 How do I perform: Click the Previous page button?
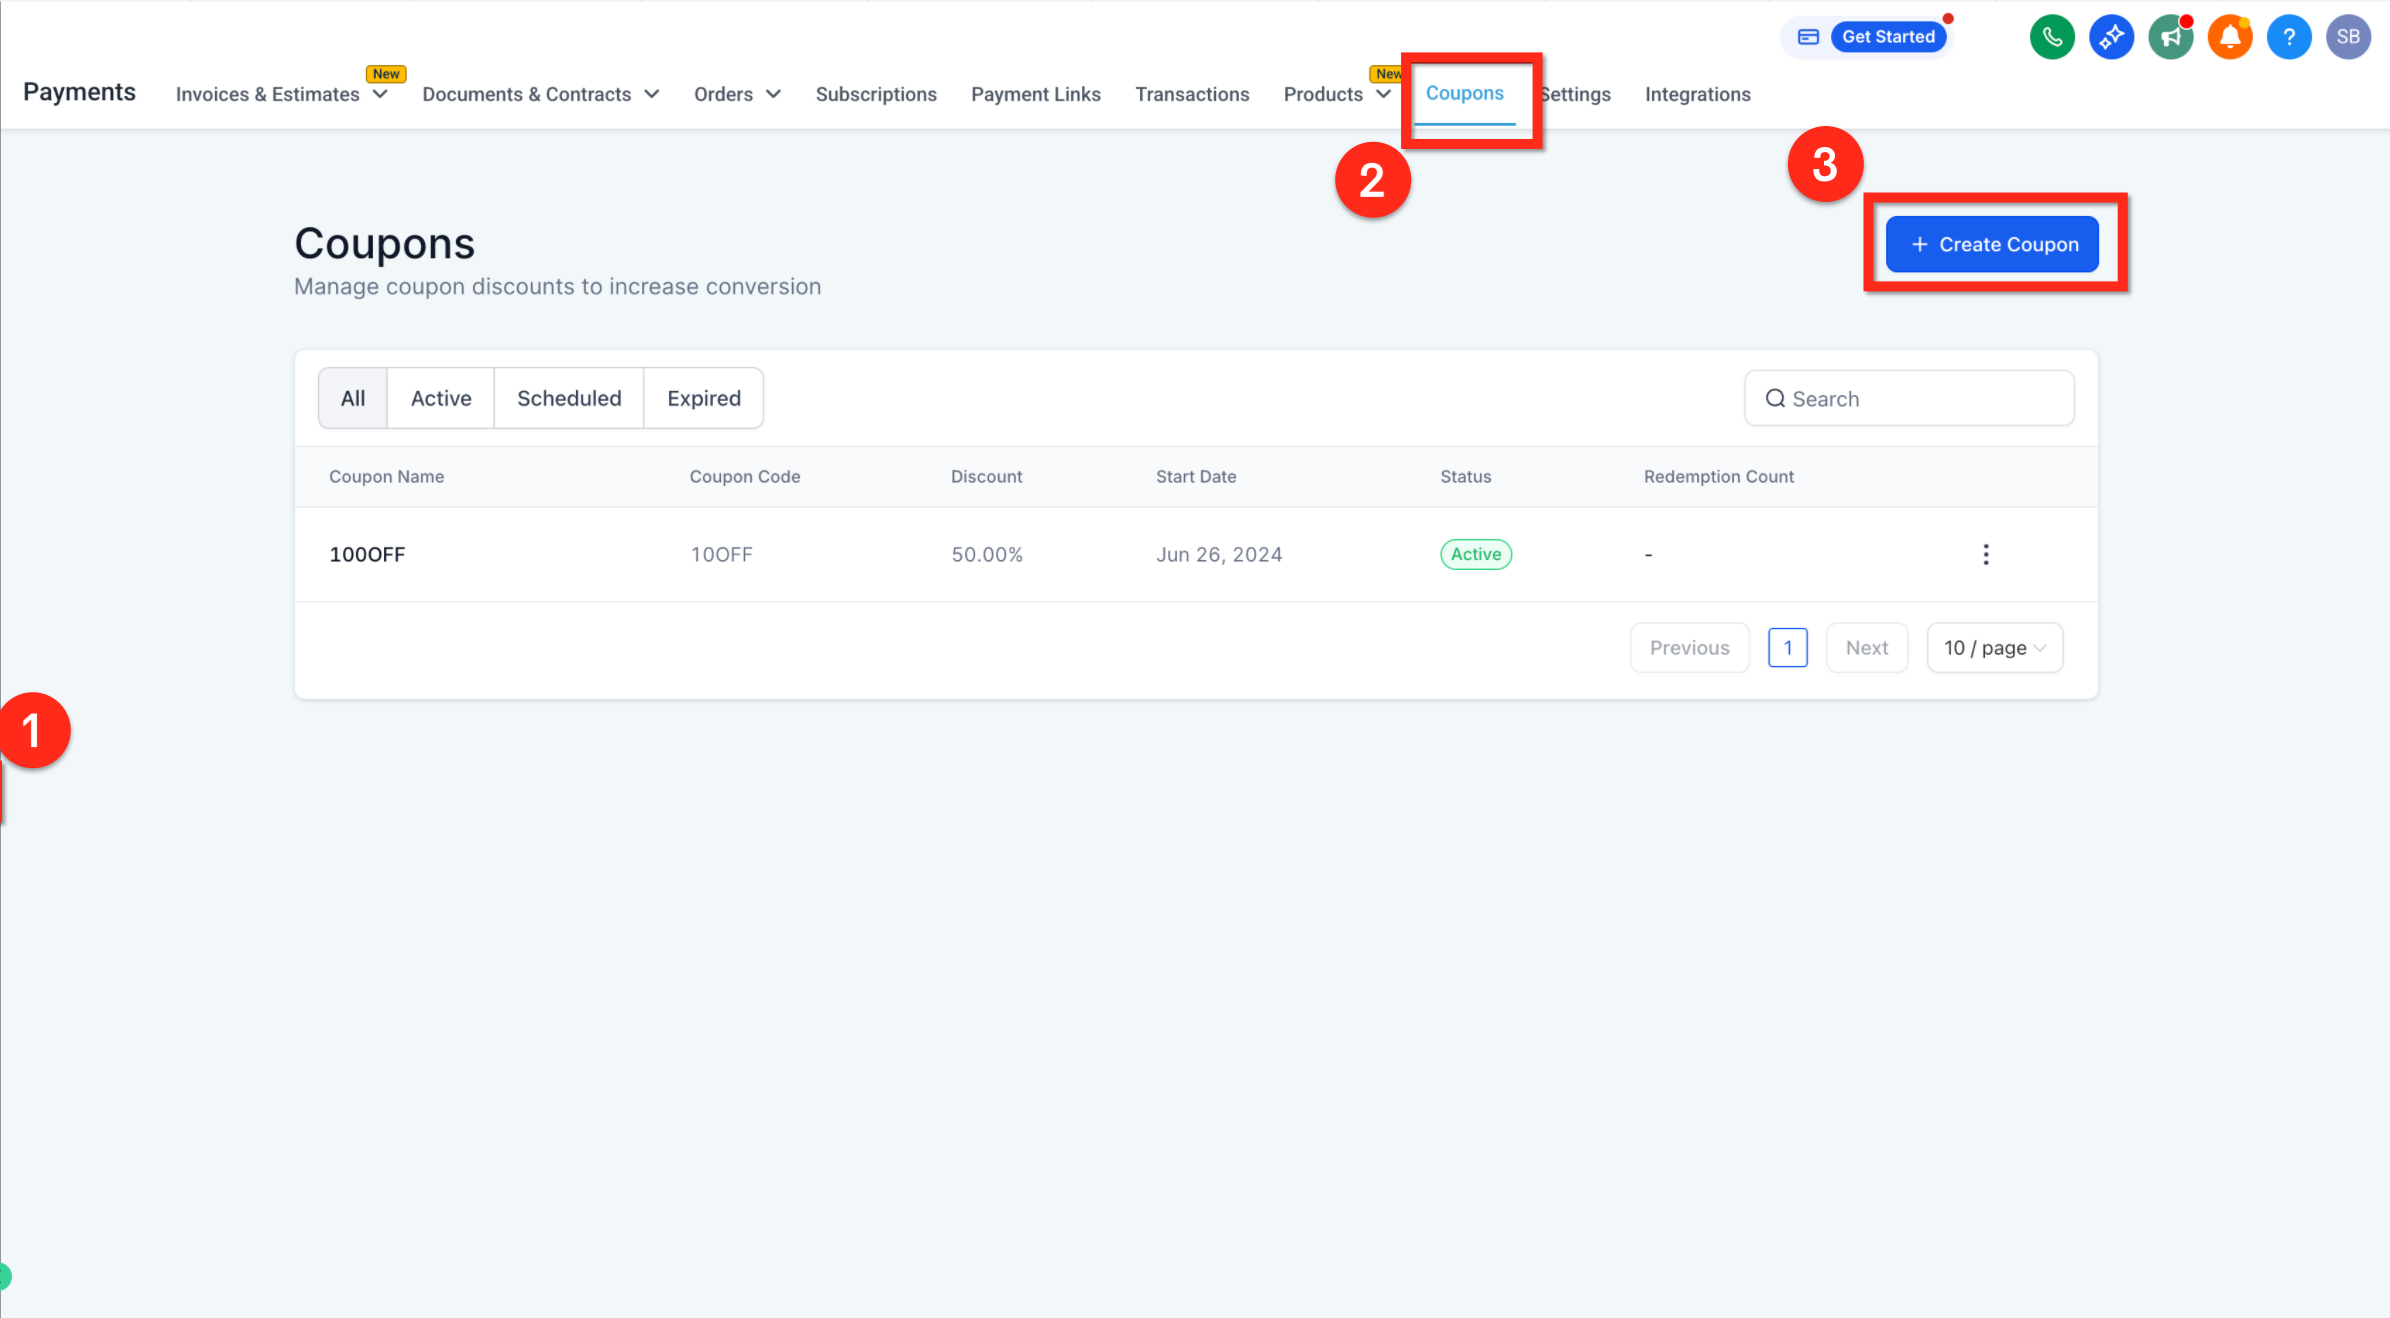coord(1690,648)
